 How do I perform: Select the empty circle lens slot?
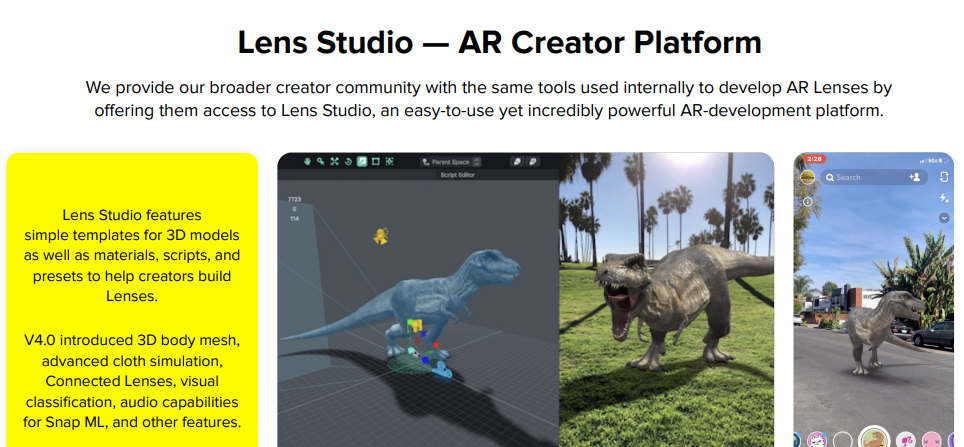point(843,440)
